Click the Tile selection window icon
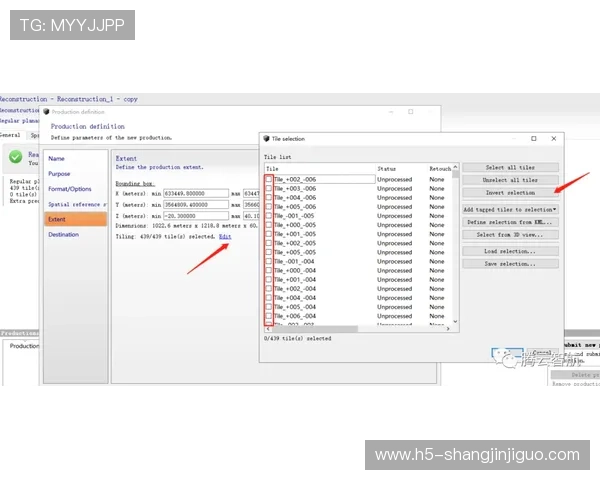The image size is (600, 480). pos(266,139)
